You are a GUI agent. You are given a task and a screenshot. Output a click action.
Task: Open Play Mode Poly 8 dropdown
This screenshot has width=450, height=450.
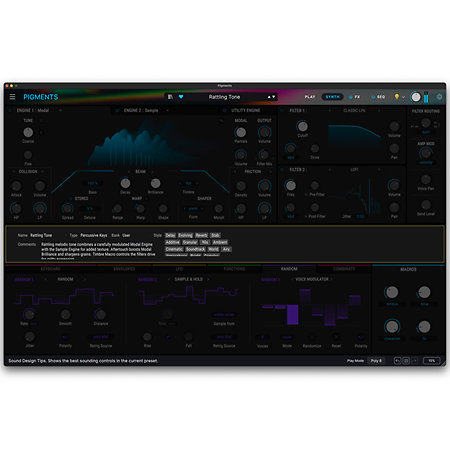[x=376, y=361]
